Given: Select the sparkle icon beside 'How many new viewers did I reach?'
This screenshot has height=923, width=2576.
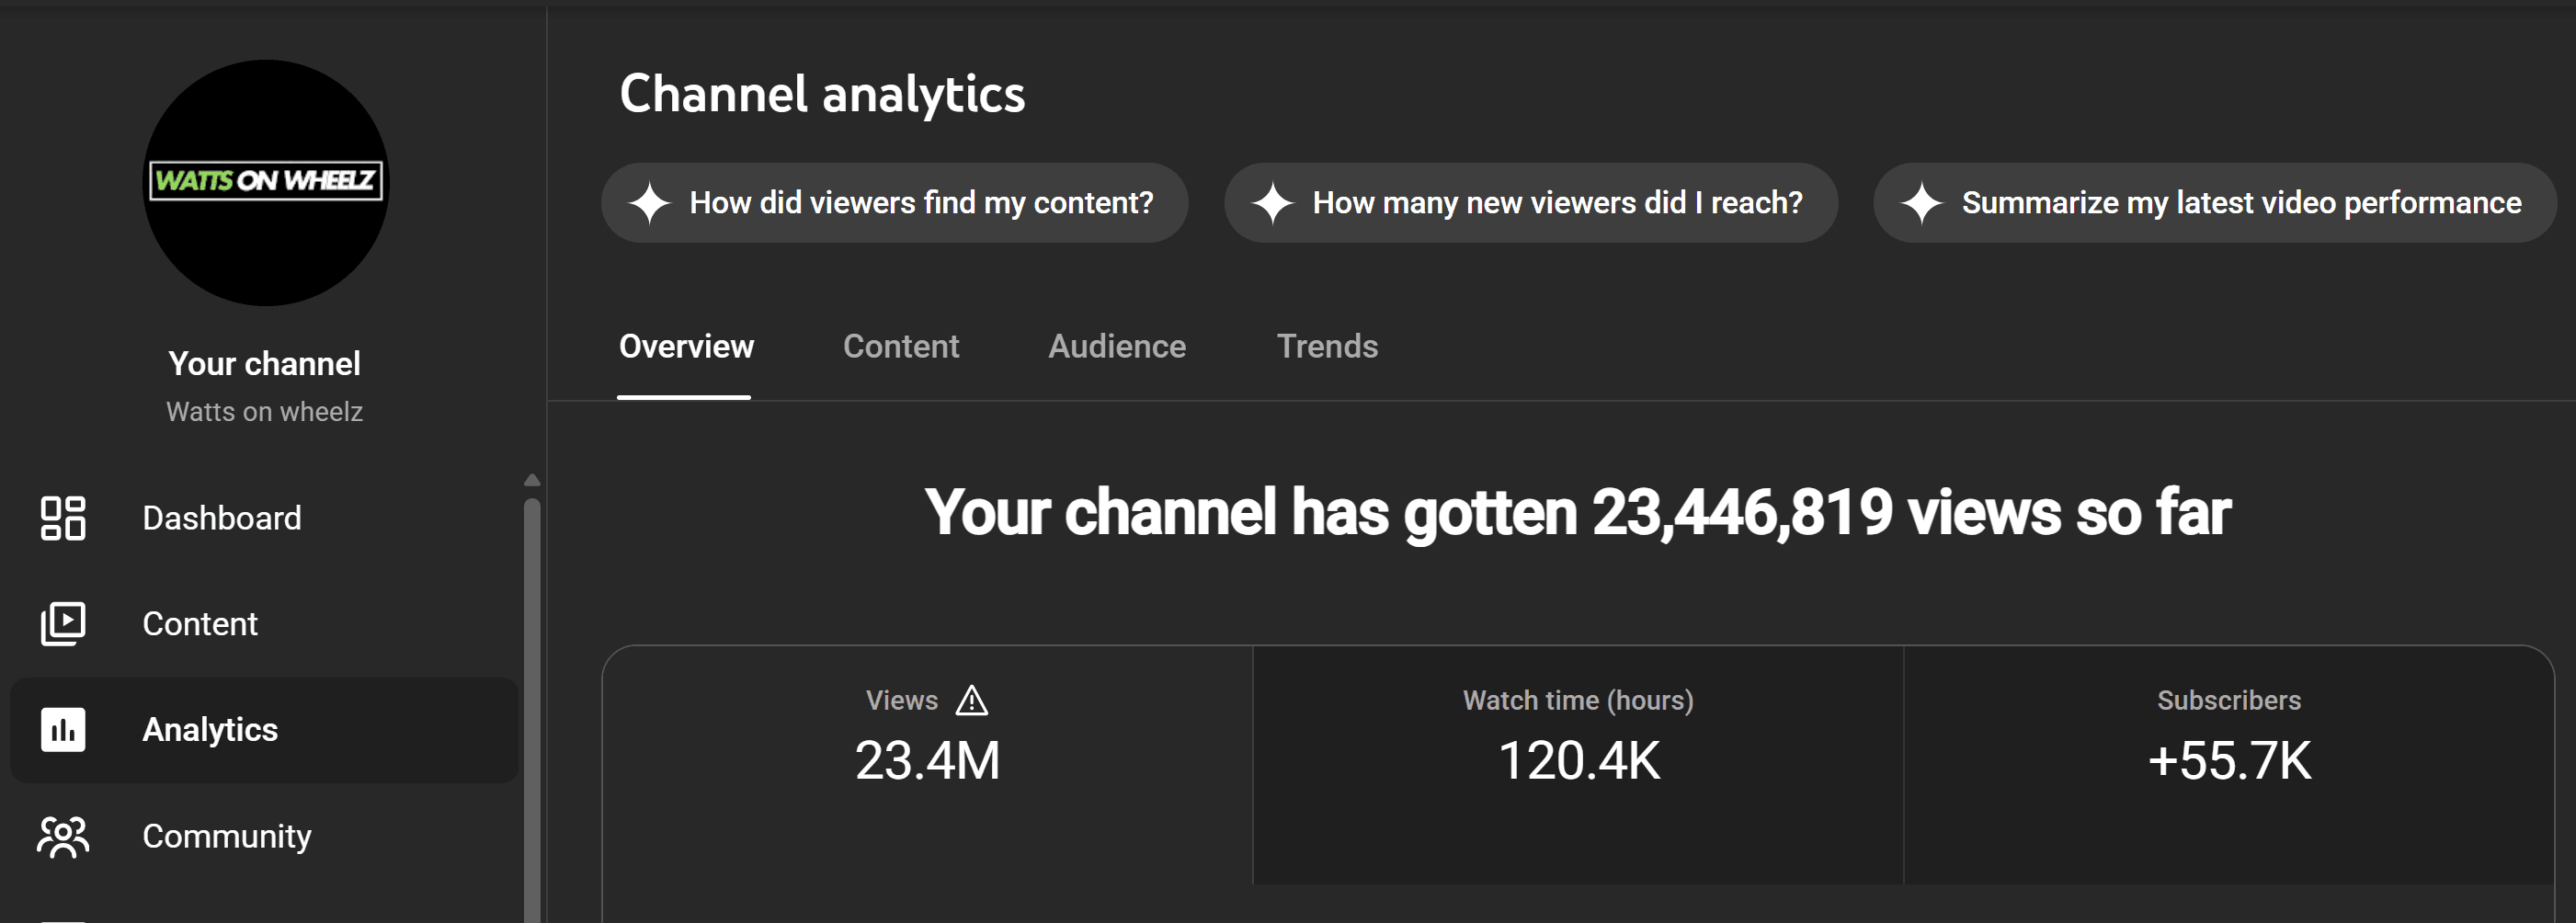Looking at the screenshot, I should pyautogui.click(x=1273, y=202).
